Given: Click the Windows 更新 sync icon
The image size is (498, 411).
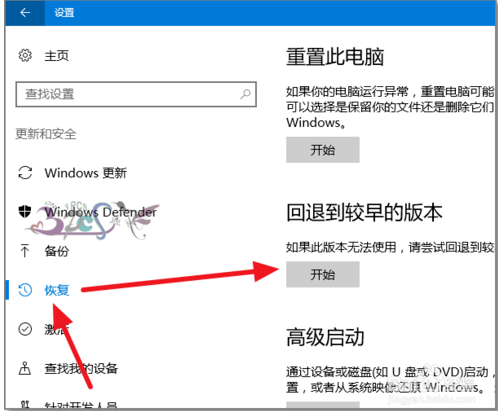Looking at the screenshot, I should pos(25,173).
